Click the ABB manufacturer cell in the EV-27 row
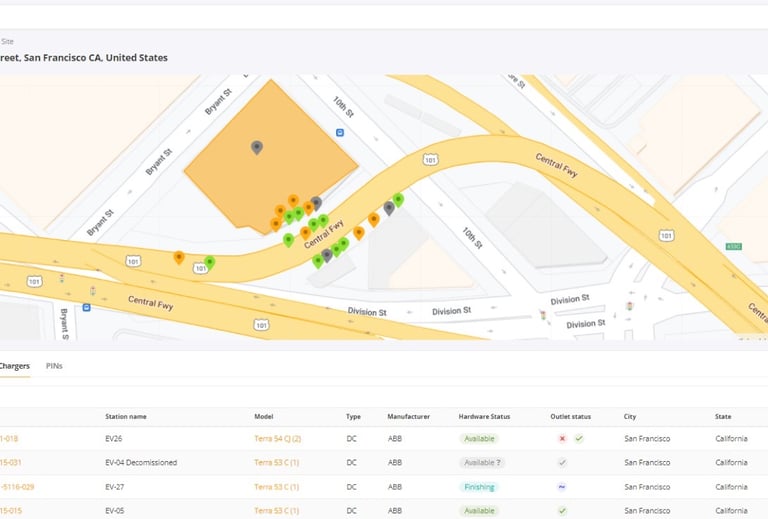This screenshot has height=519, width=768. [395, 487]
